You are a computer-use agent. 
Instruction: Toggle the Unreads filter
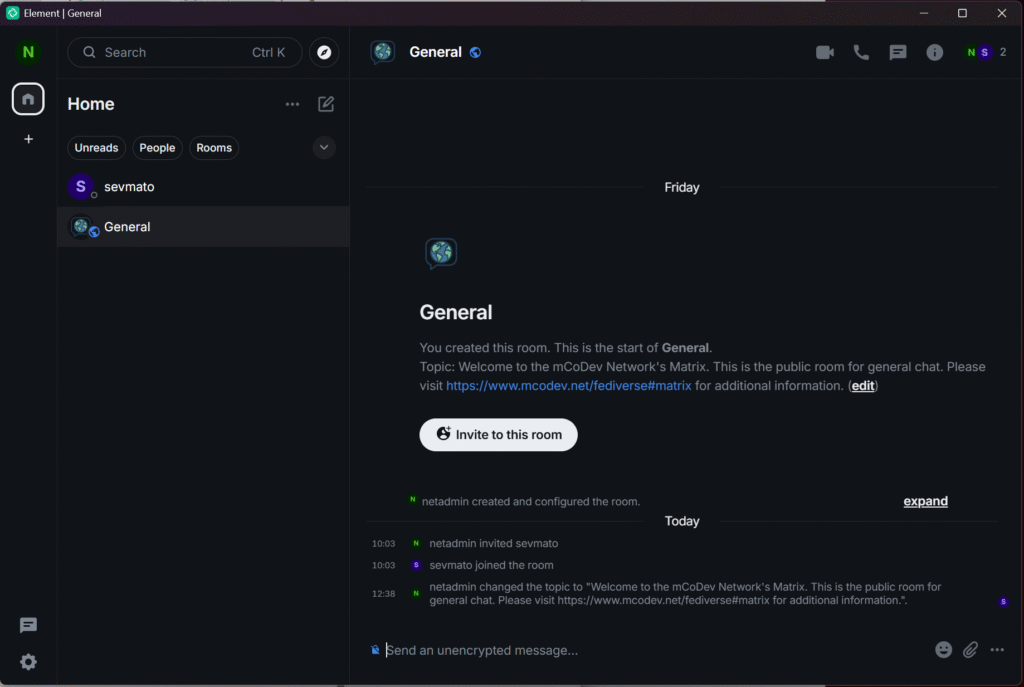[x=96, y=148]
